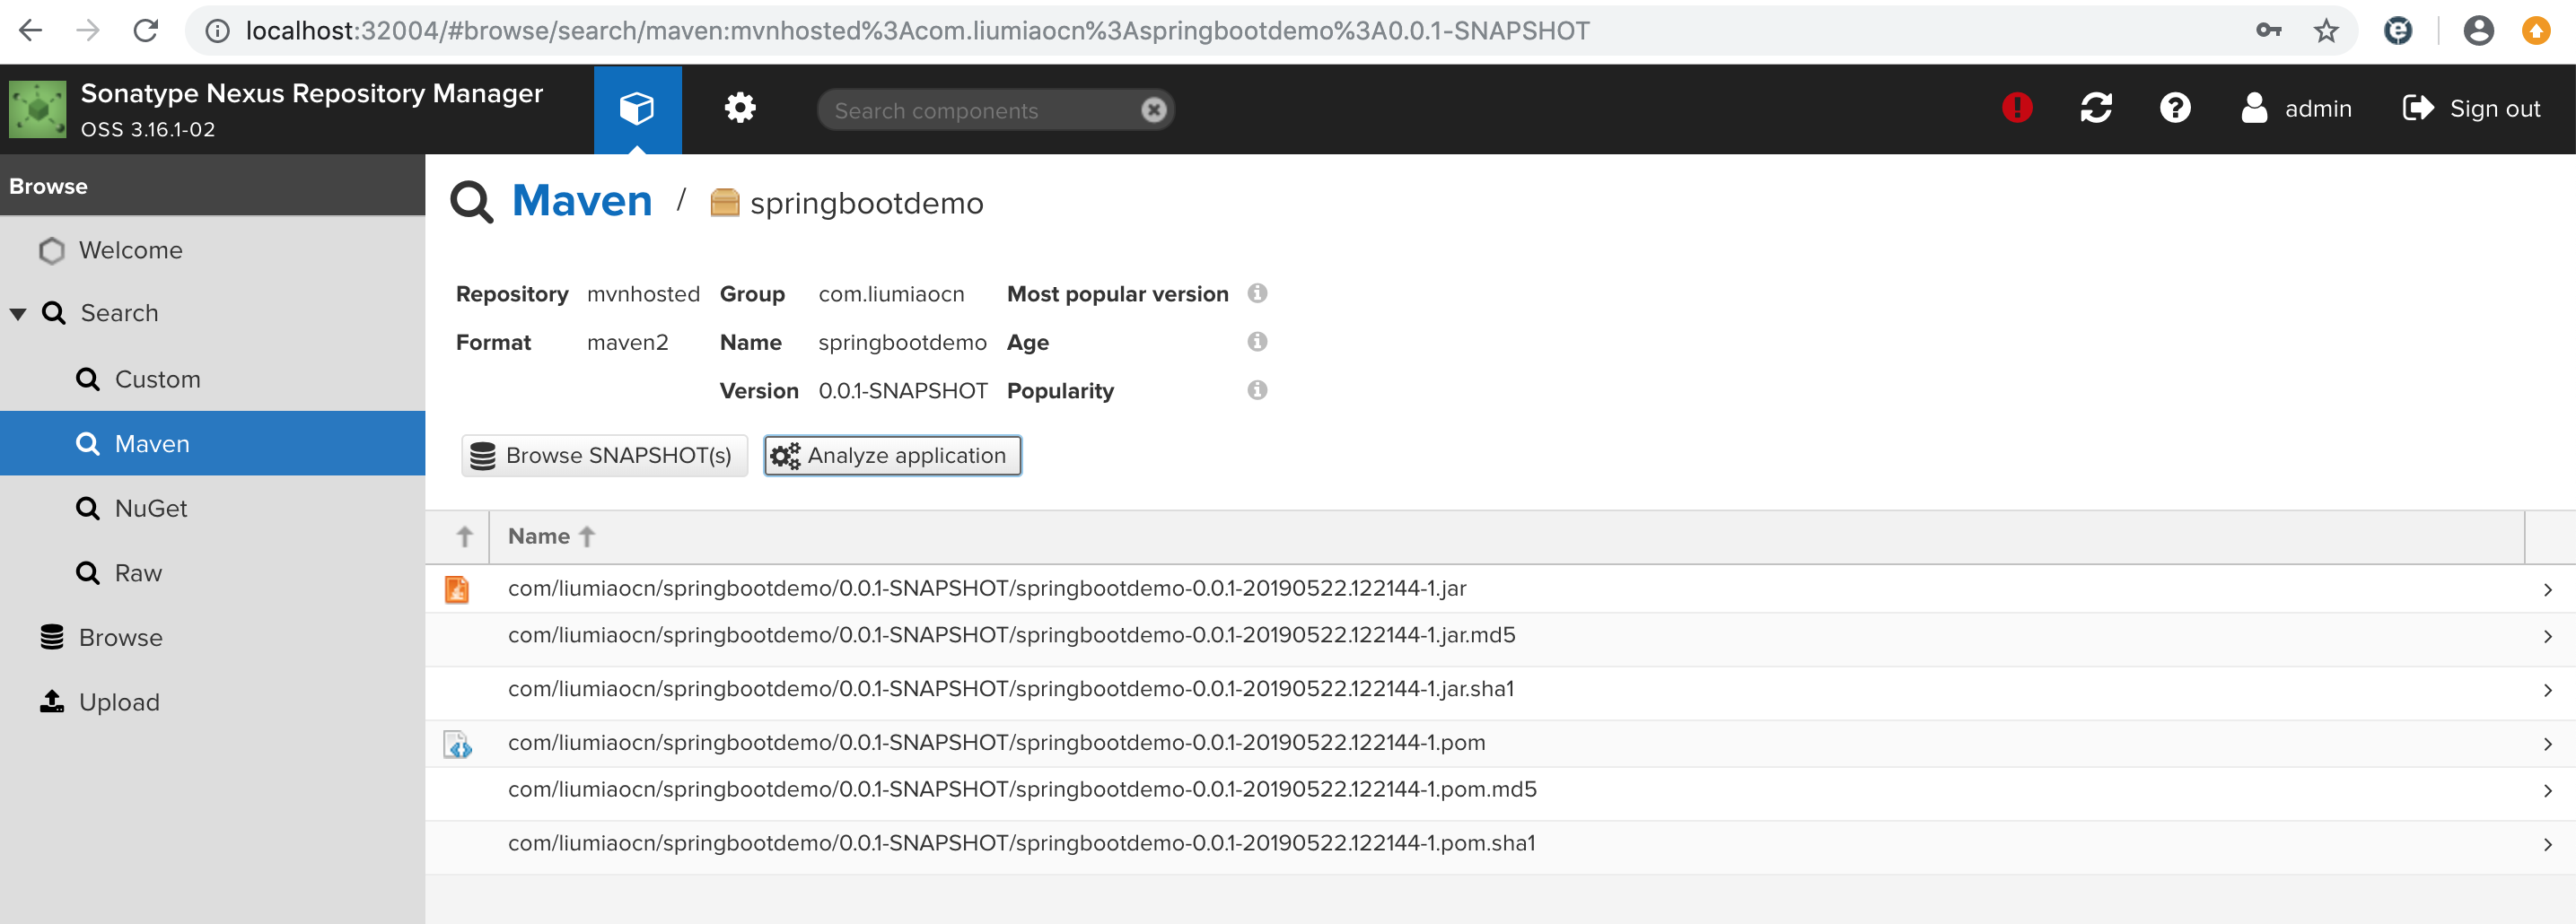This screenshot has height=924, width=2576.
Task: Expand the pom.sha1 row chevron
Action: coord(2548,843)
